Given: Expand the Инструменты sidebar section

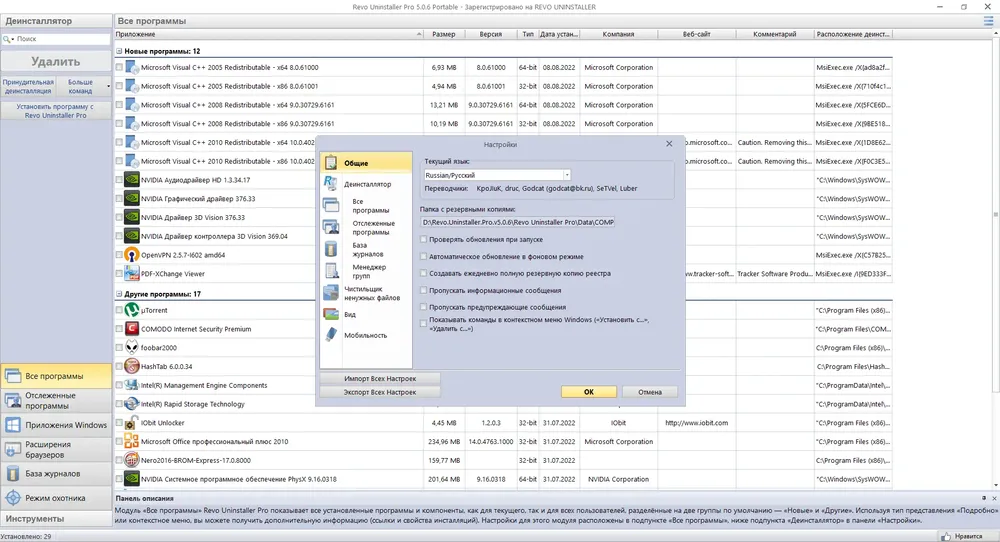Looking at the screenshot, I should 56,518.
